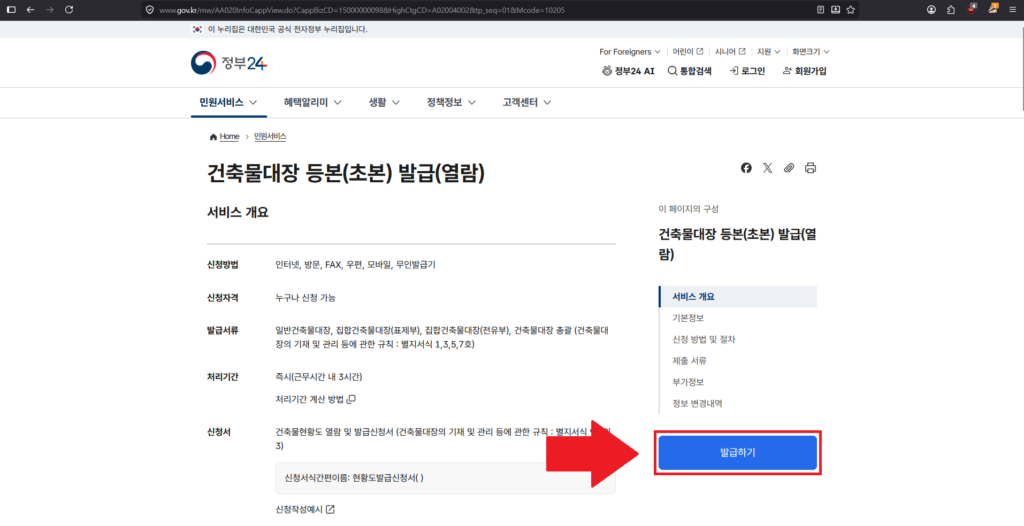Expand For Foreigners dropdown
The height and width of the screenshot is (526, 1024).
(630, 52)
